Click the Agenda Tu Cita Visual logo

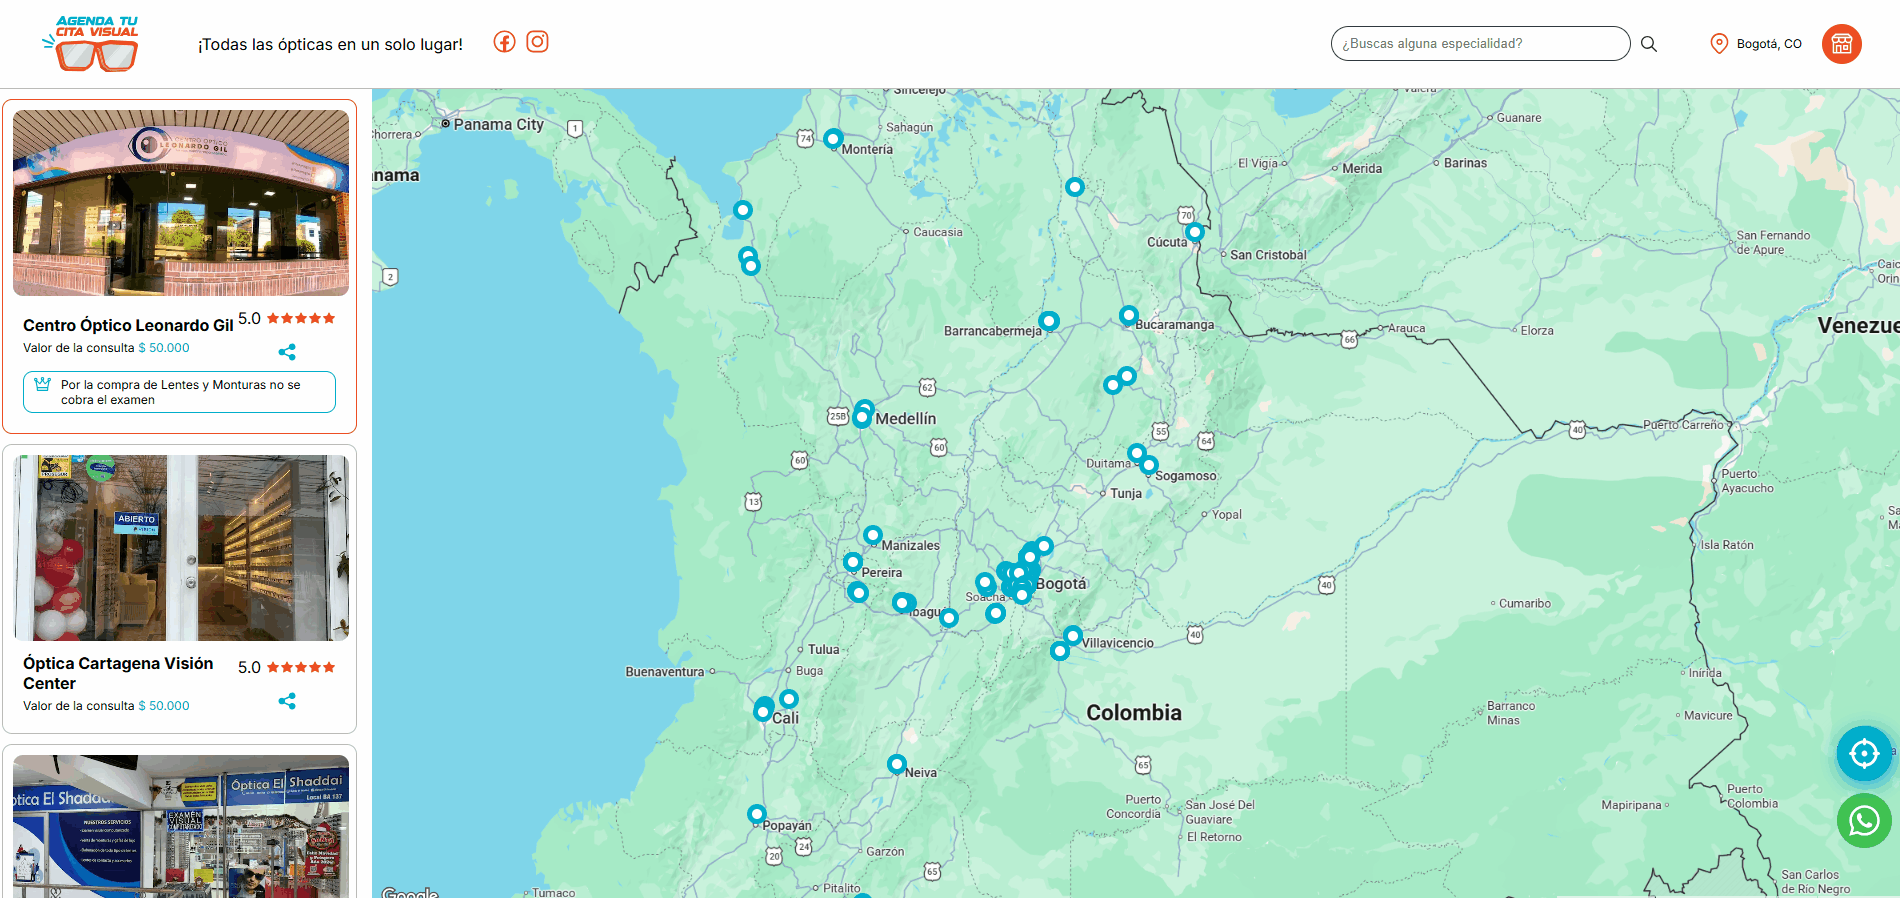pyautogui.click(x=96, y=44)
